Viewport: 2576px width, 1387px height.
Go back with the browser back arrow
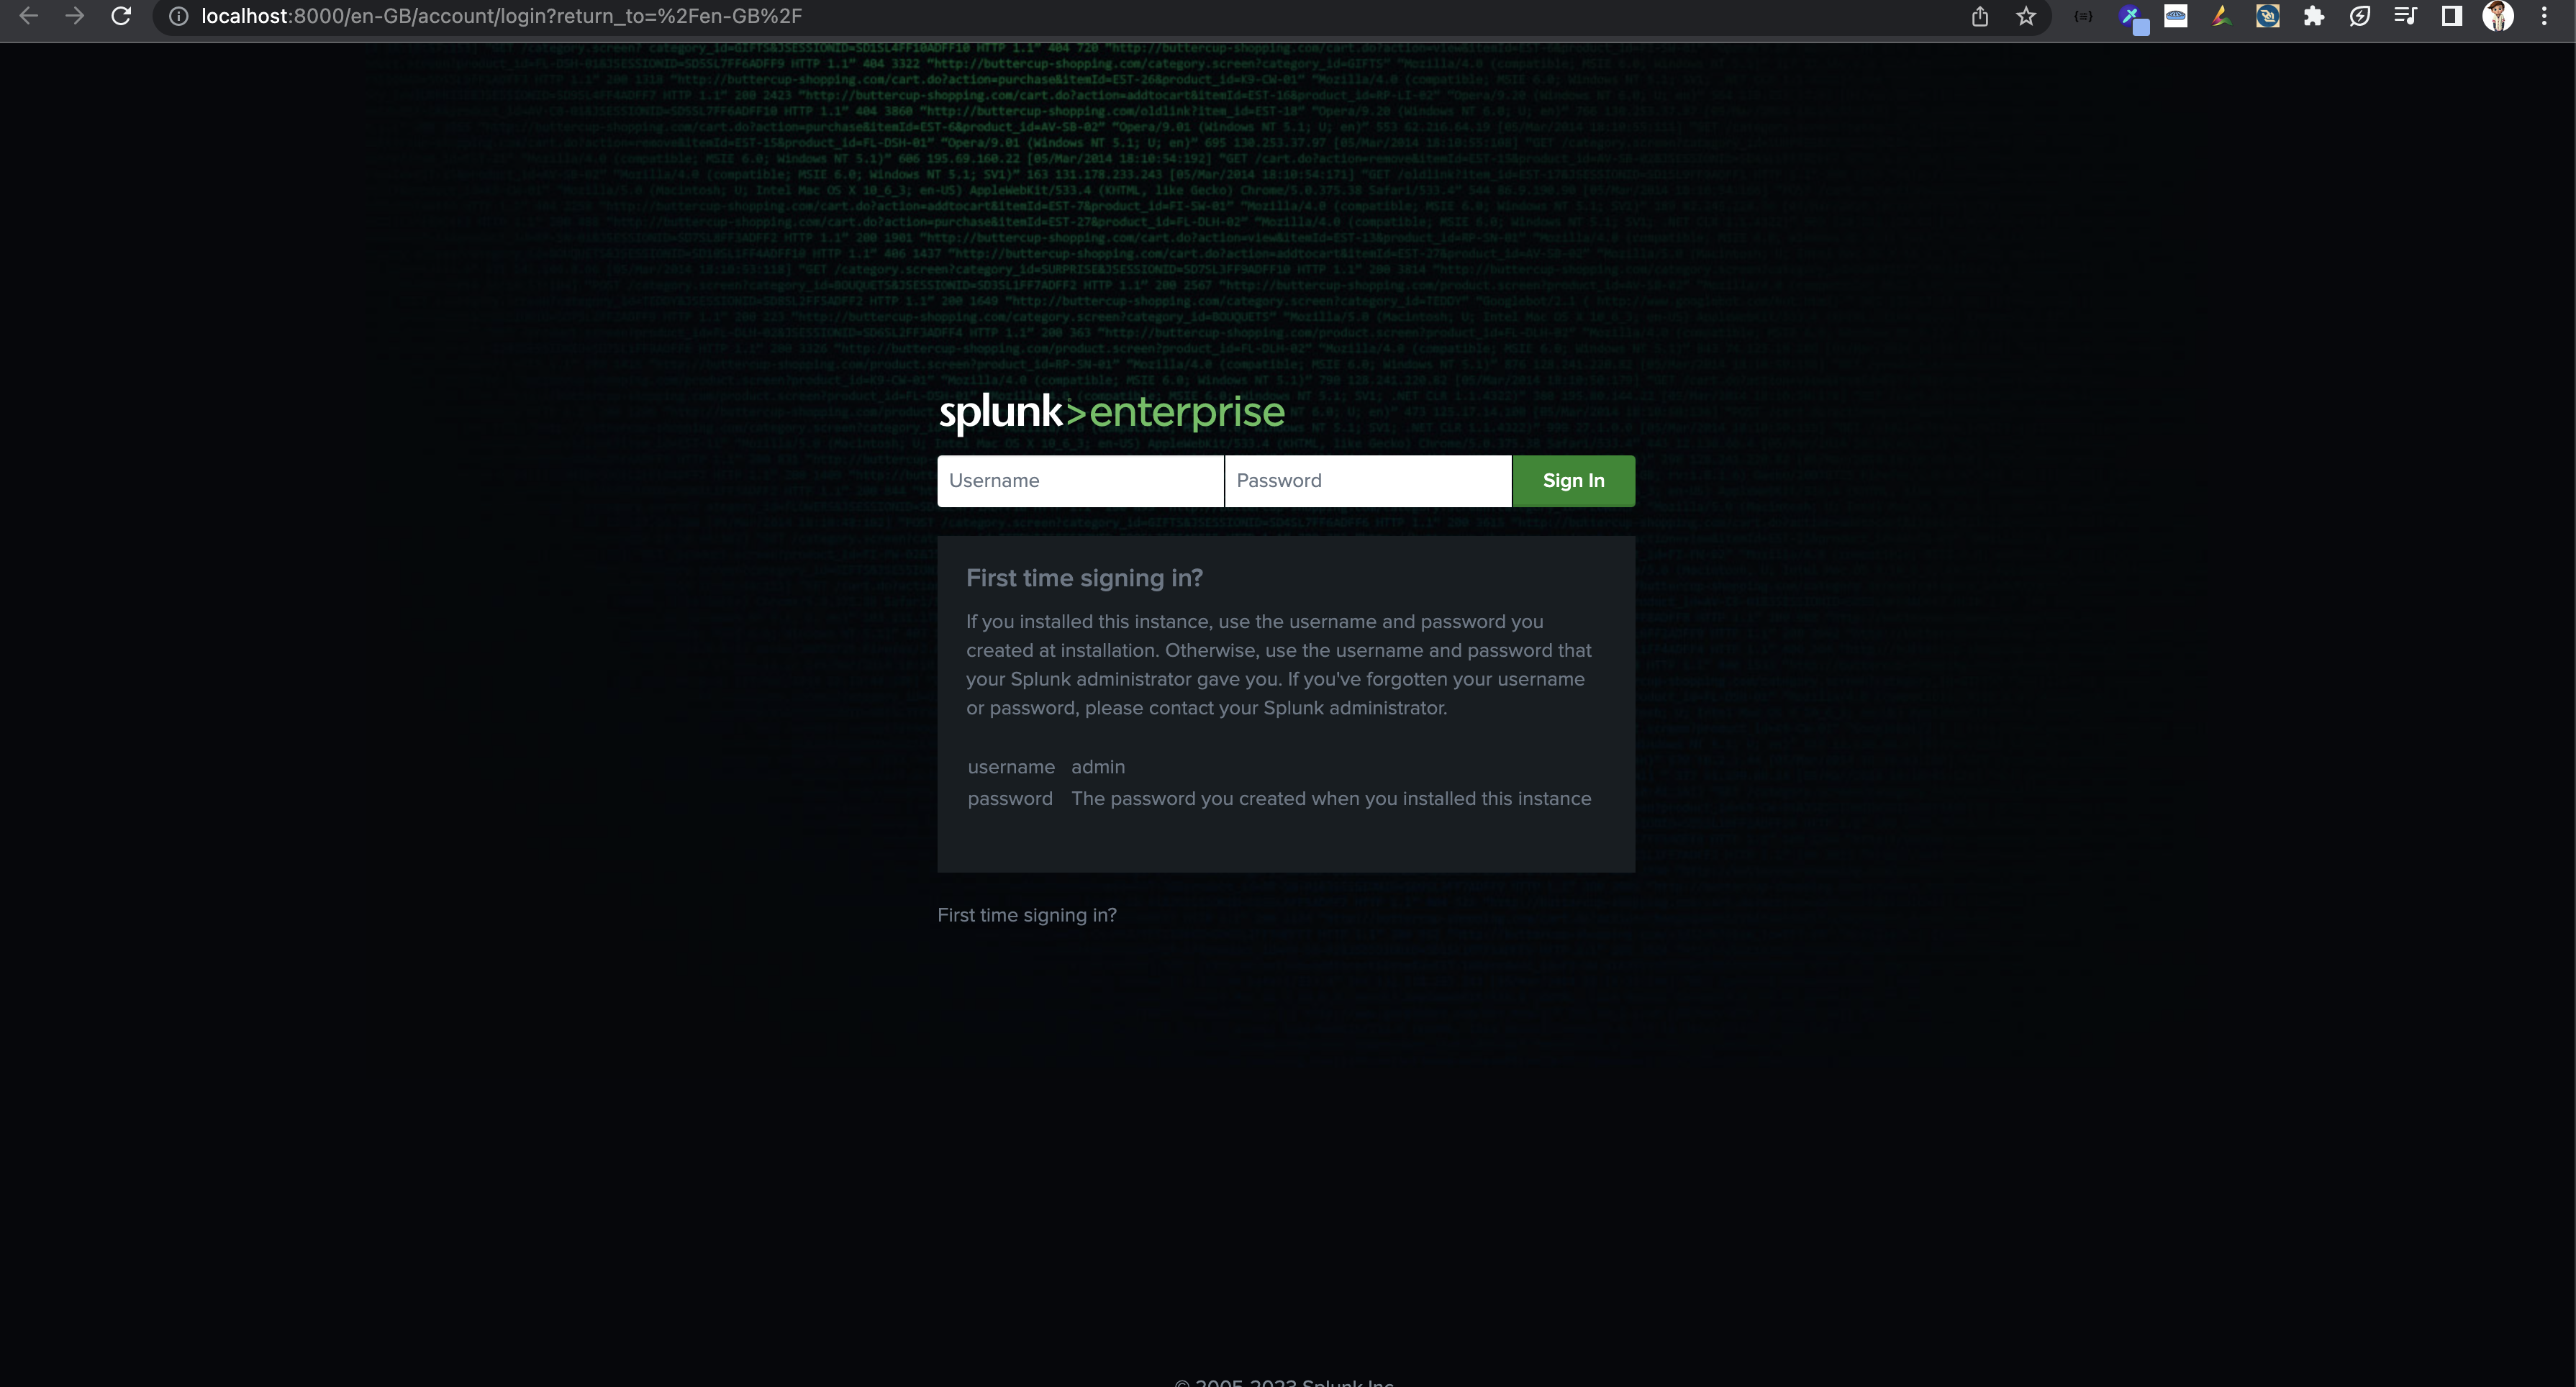coord(28,16)
